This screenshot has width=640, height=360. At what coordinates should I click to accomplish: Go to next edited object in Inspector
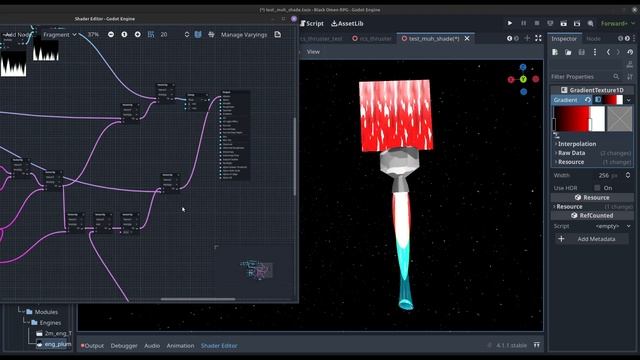click(618, 52)
